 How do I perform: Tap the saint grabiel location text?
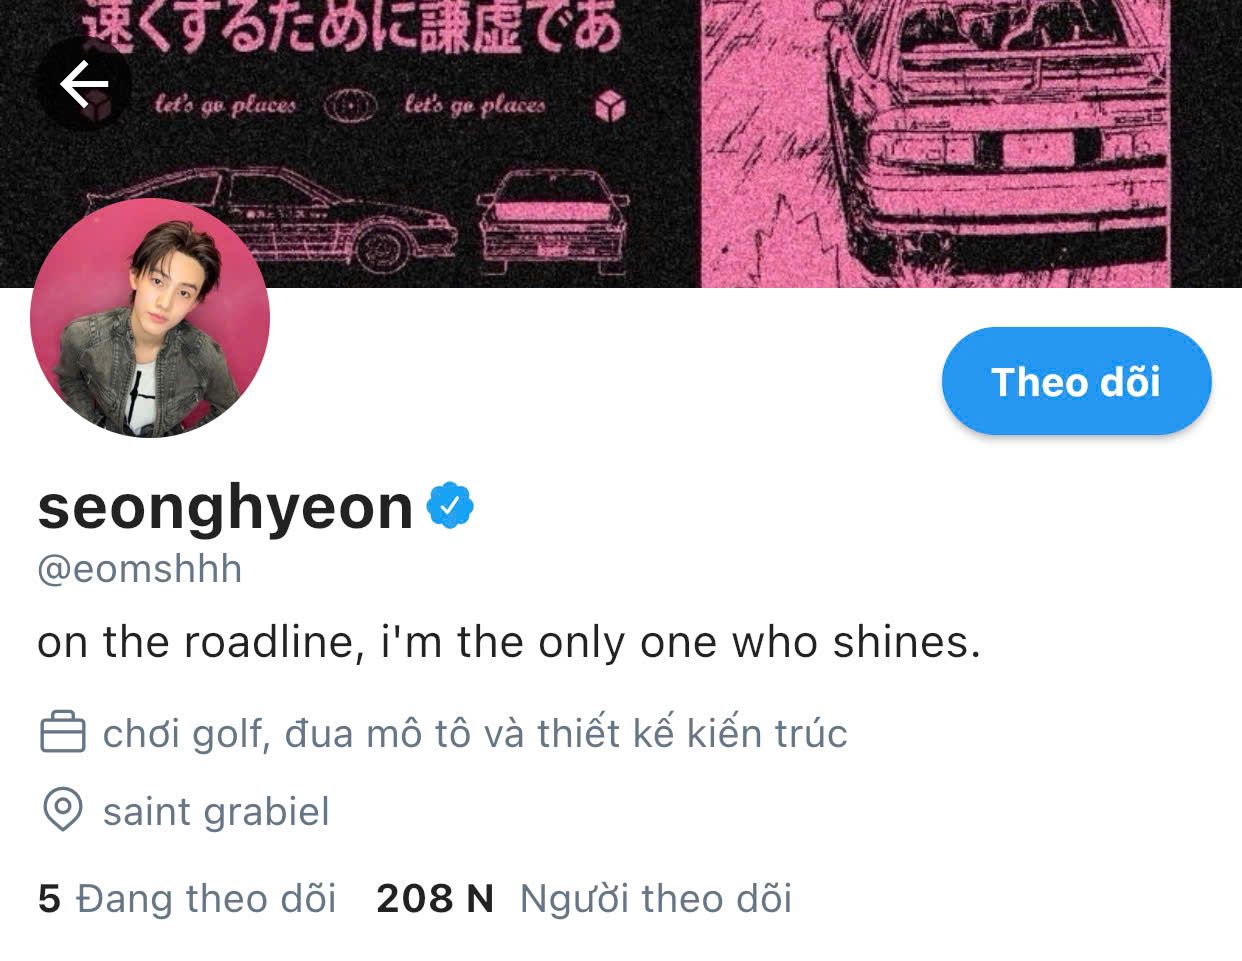click(216, 810)
